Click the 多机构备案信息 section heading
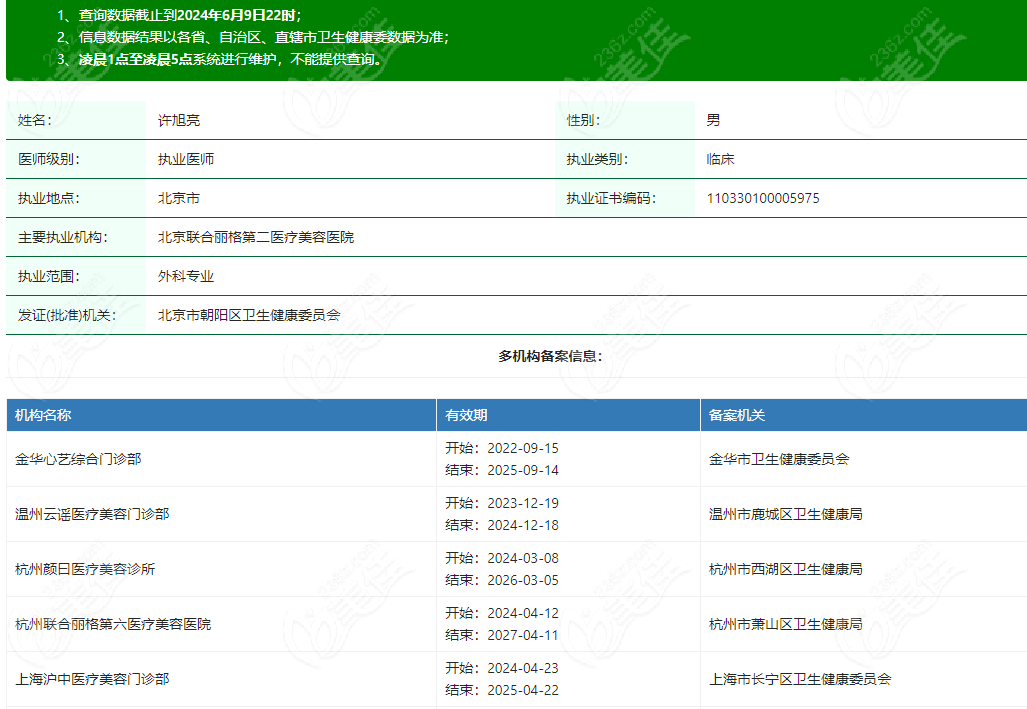 550,356
